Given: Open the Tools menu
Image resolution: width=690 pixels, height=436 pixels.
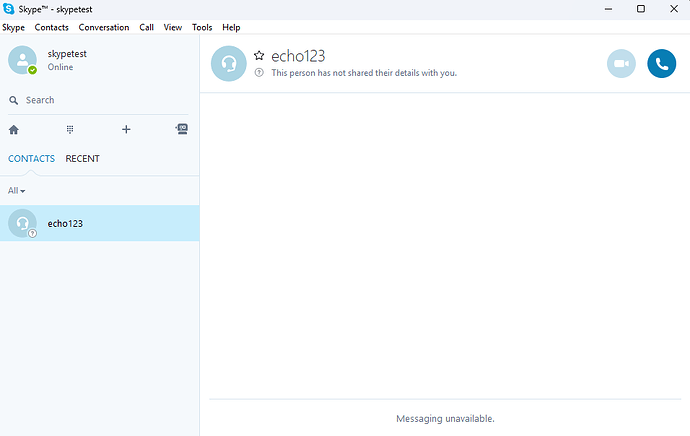Looking at the screenshot, I should 202,27.
